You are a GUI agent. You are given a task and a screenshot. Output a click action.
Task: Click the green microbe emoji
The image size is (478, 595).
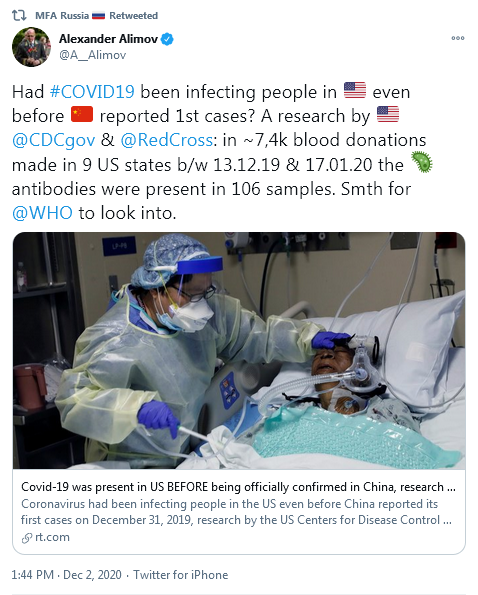pyautogui.click(x=422, y=162)
